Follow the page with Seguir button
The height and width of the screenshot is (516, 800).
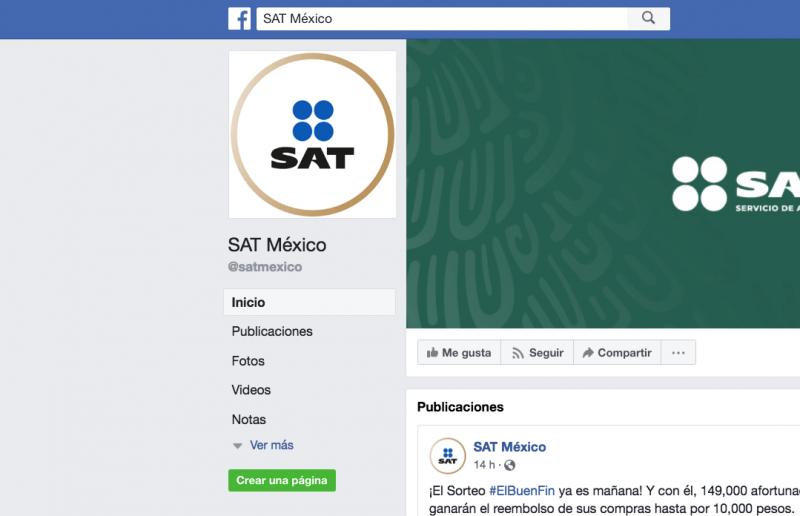(x=537, y=353)
